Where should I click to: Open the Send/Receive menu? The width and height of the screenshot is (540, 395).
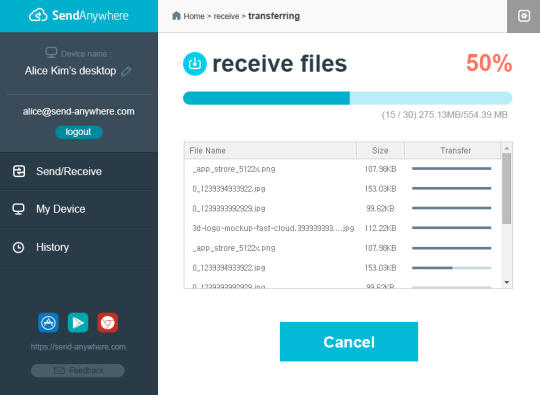(79, 171)
